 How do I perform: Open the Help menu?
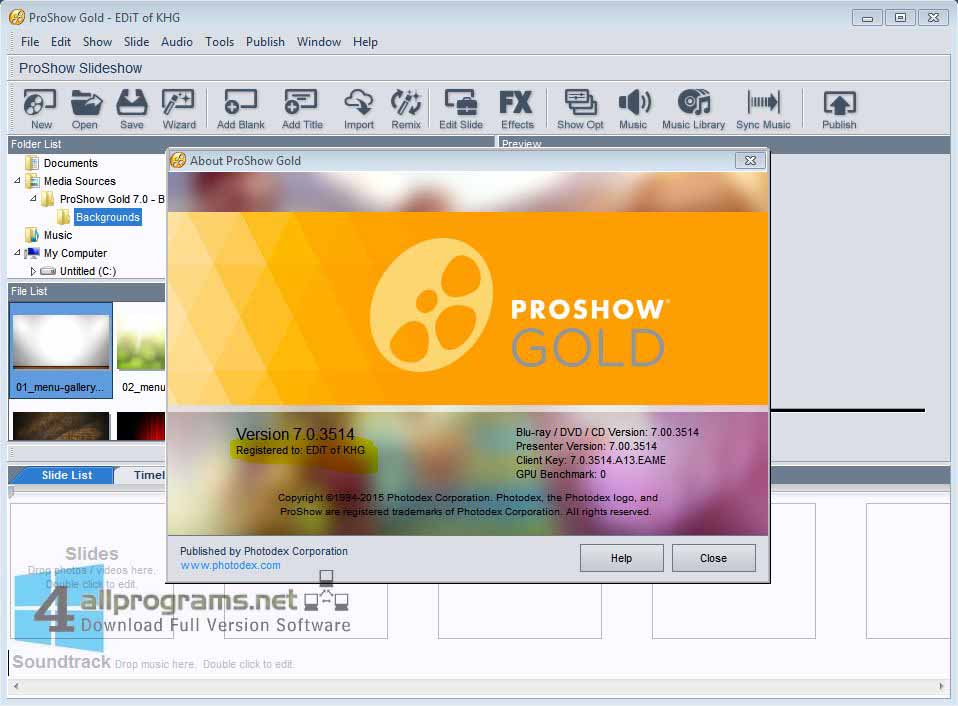click(365, 42)
